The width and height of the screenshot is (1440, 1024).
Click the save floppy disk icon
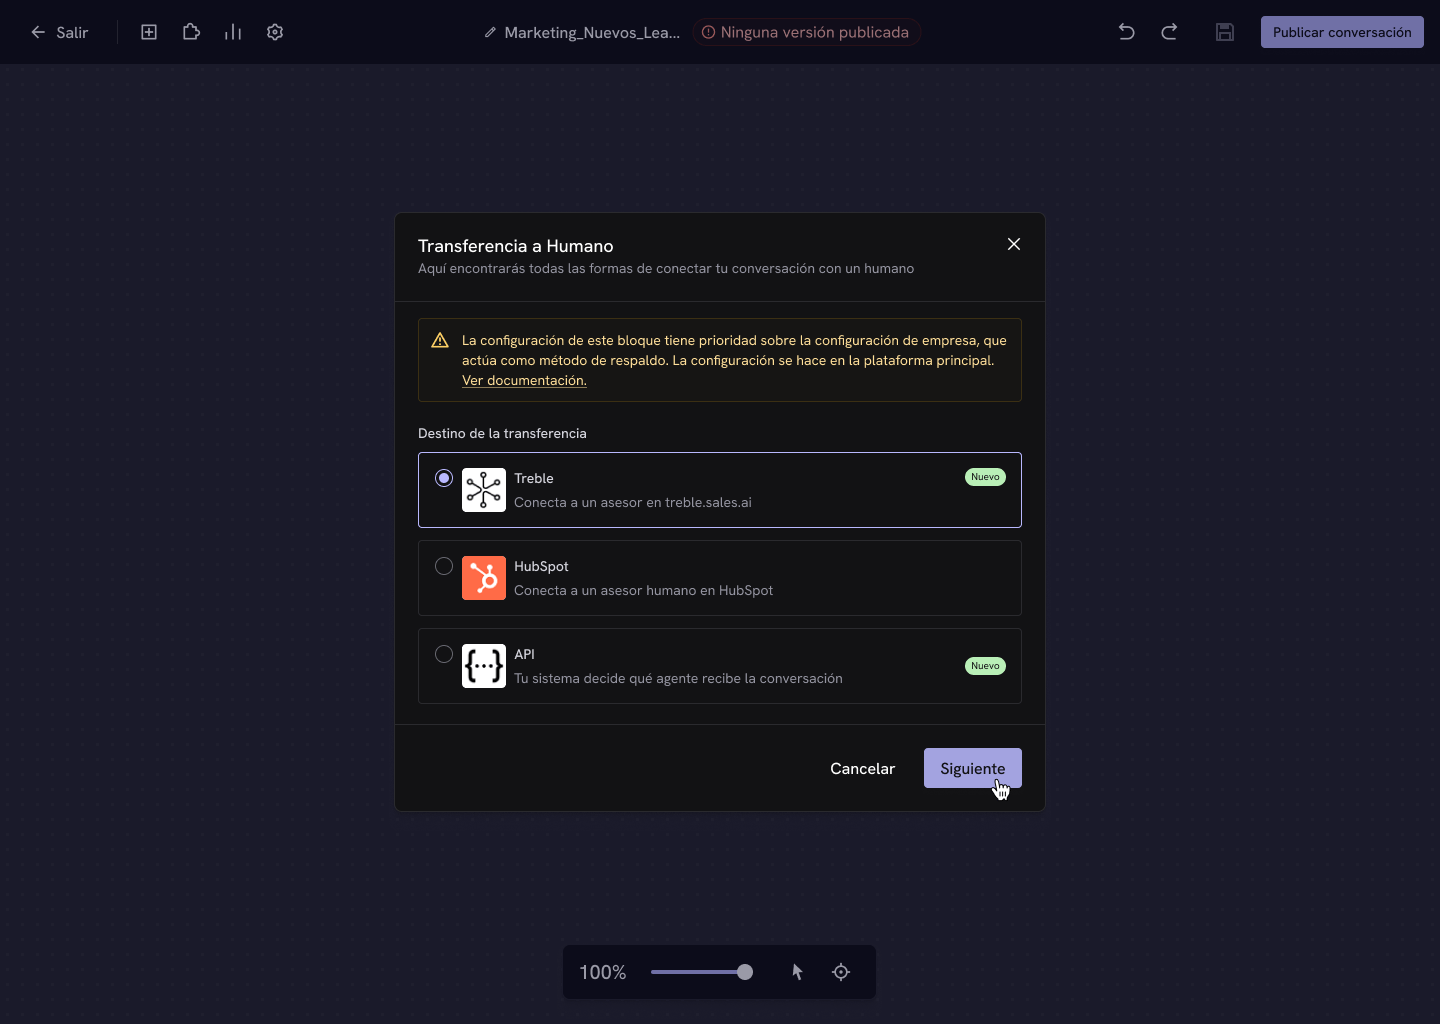1225,32
